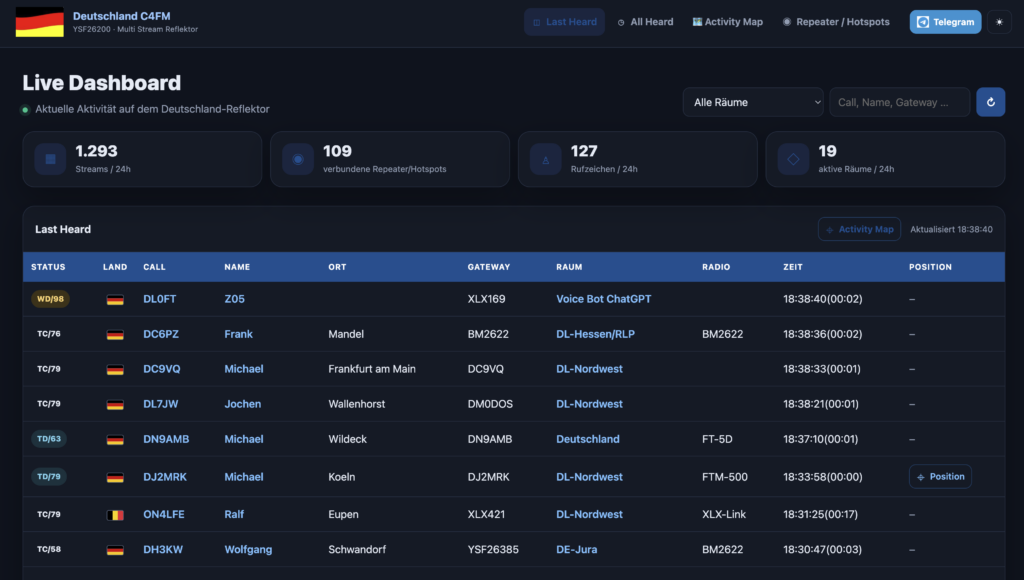Open the Last Heard tab
1024x580 pixels.
pos(564,22)
